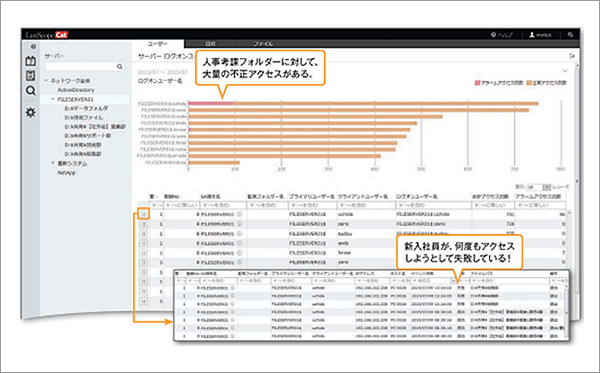
Task: Sort by the 合計アクセス回数 column header
Action: (x=490, y=196)
